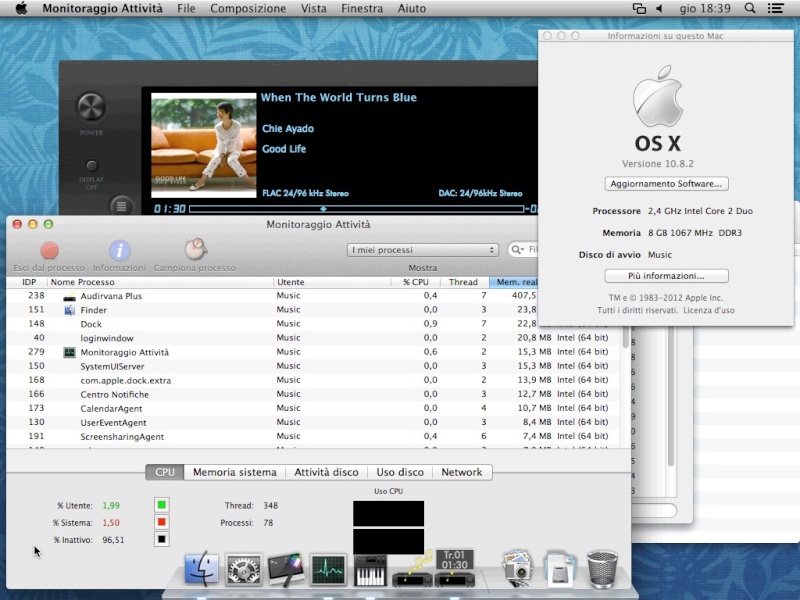The width and height of the screenshot is (800, 600).
Task: Select the Centro Notifiche process row
Action: coord(314,394)
